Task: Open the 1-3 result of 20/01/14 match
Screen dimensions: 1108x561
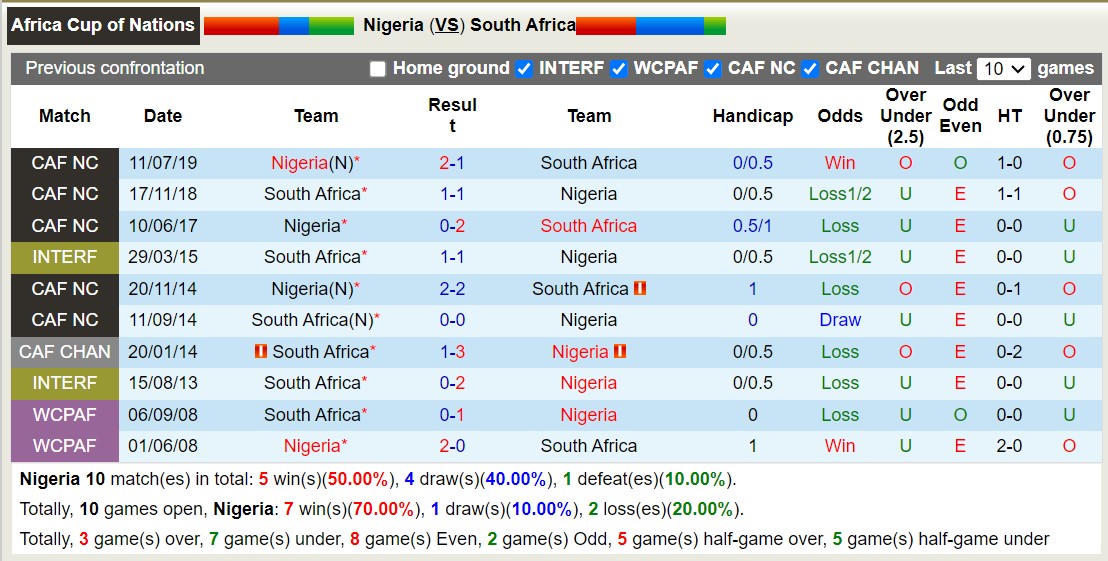Action: [452, 351]
